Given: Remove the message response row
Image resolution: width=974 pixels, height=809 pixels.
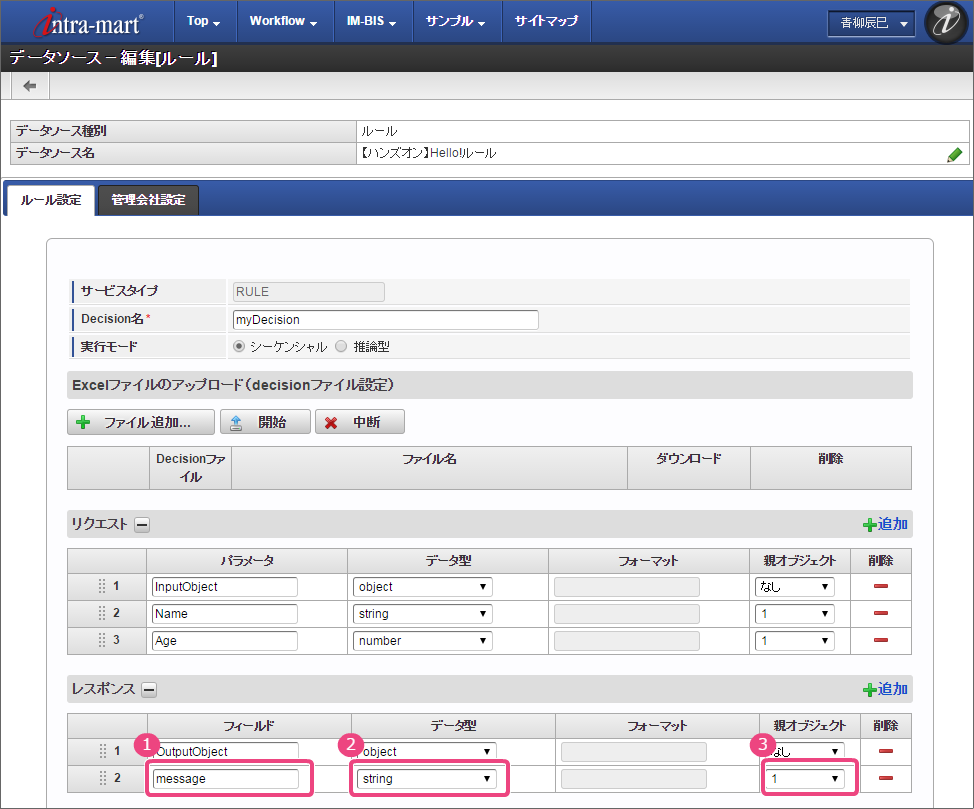Looking at the screenshot, I should coord(885,779).
